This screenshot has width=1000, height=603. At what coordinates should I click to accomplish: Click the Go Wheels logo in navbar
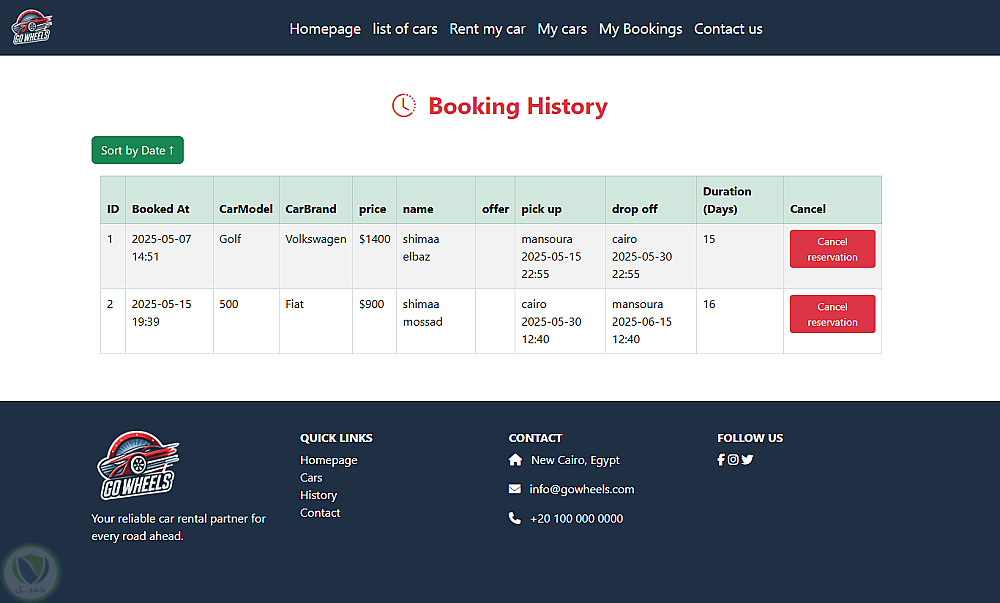coord(32,27)
